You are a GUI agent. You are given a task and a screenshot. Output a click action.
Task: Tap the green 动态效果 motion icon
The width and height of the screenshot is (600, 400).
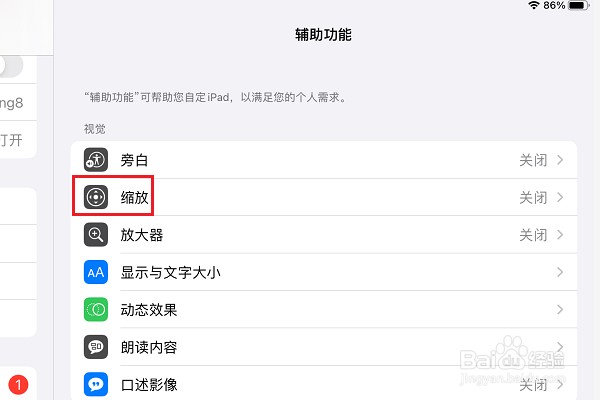(x=96, y=309)
